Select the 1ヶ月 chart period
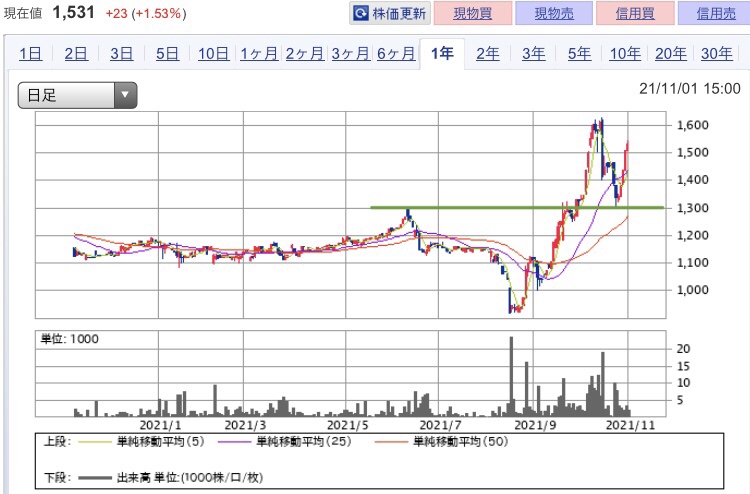Screen dimensions: 750x494 (259, 54)
